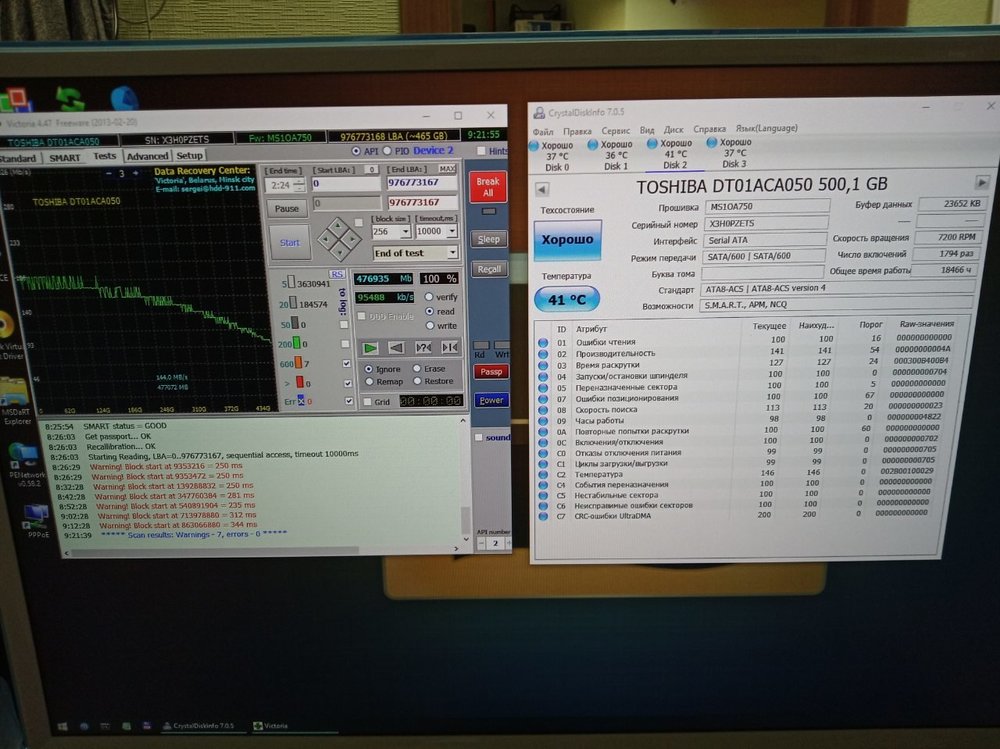The width and height of the screenshot is (1000, 749).
Task: Click the Start LBA input field
Action: (345, 184)
